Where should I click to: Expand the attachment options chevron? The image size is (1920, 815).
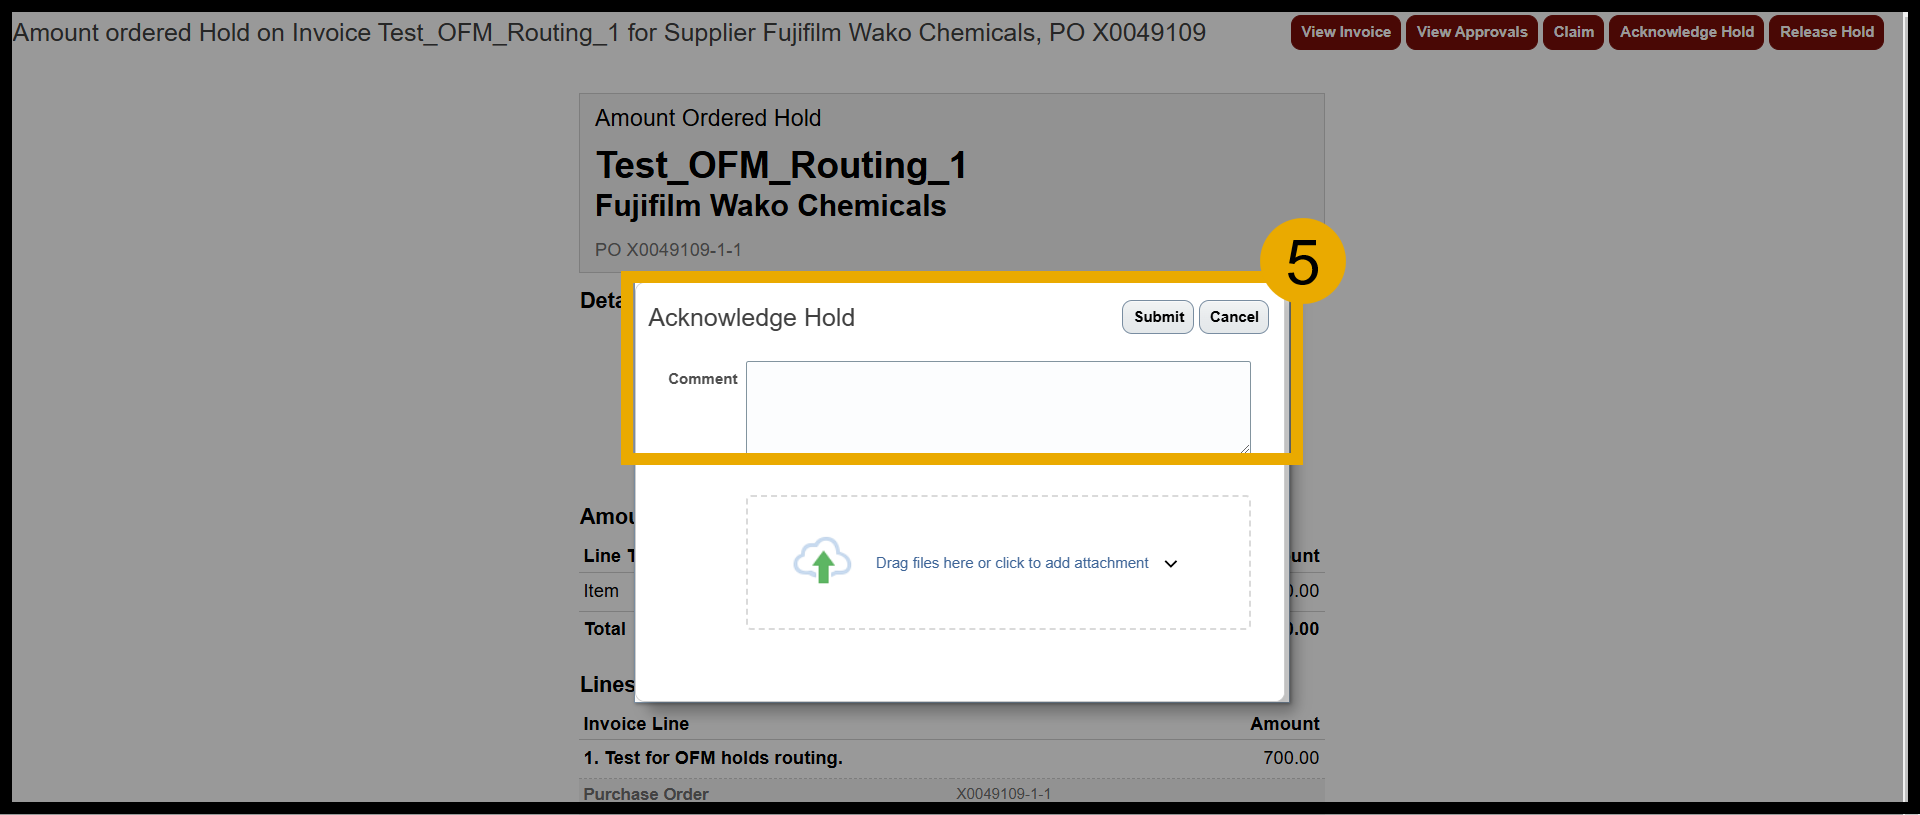click(1171, 564)
